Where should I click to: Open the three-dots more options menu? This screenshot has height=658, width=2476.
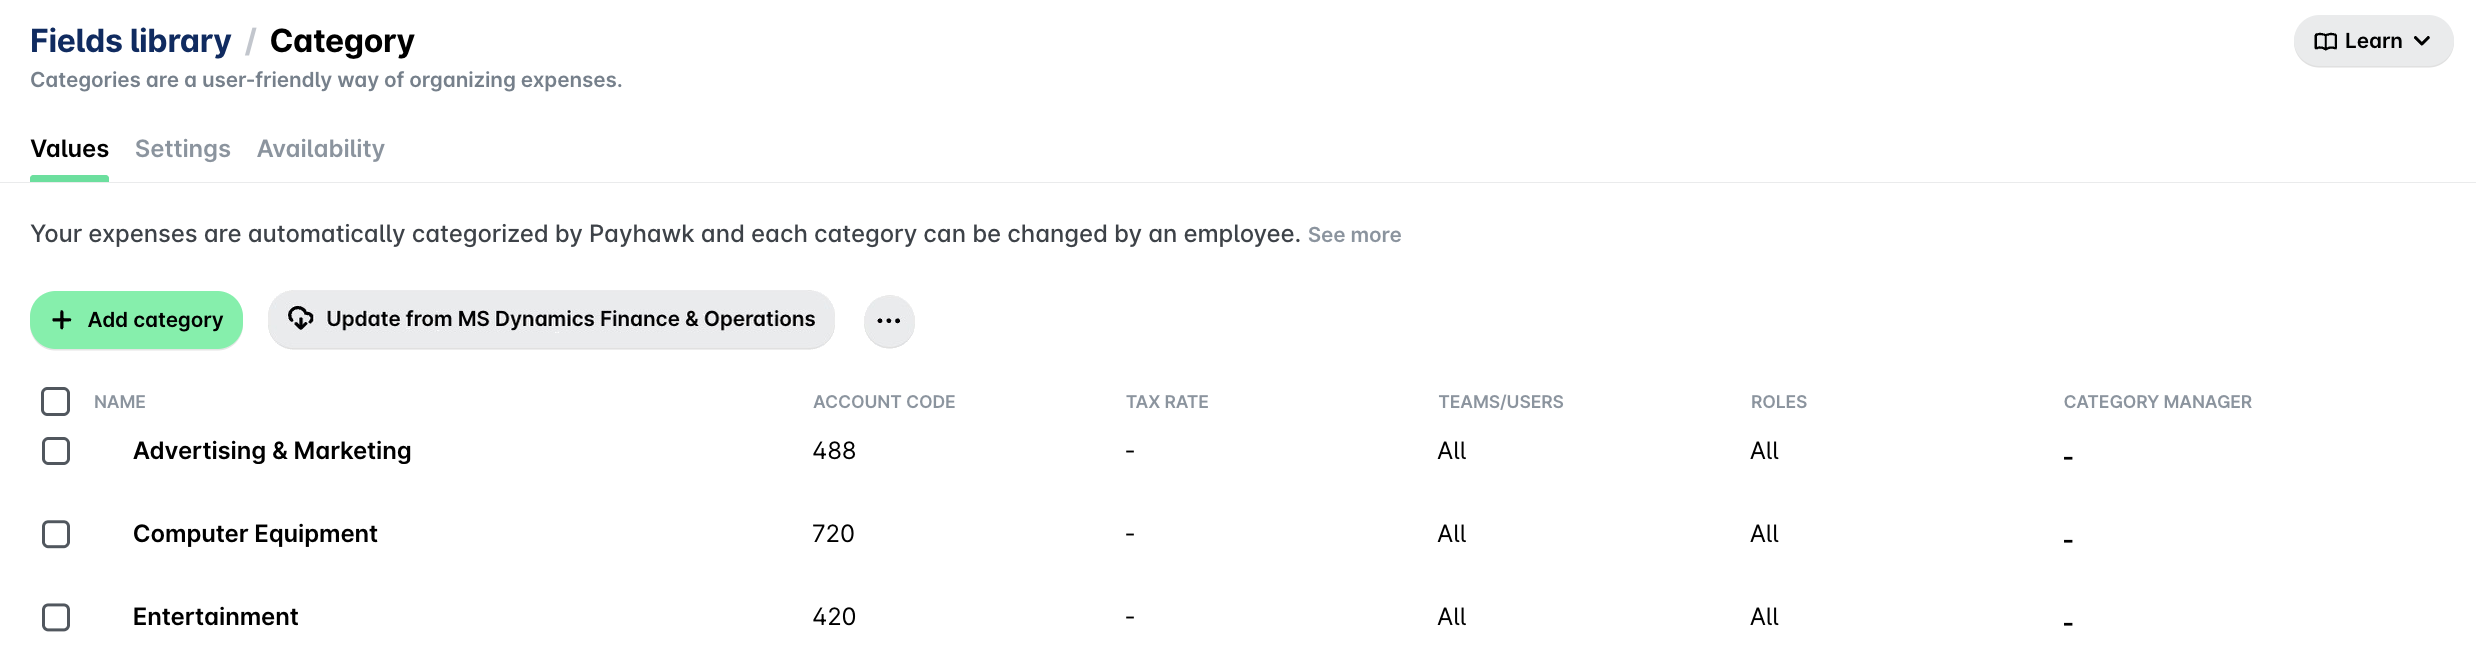tap(889, 321)
